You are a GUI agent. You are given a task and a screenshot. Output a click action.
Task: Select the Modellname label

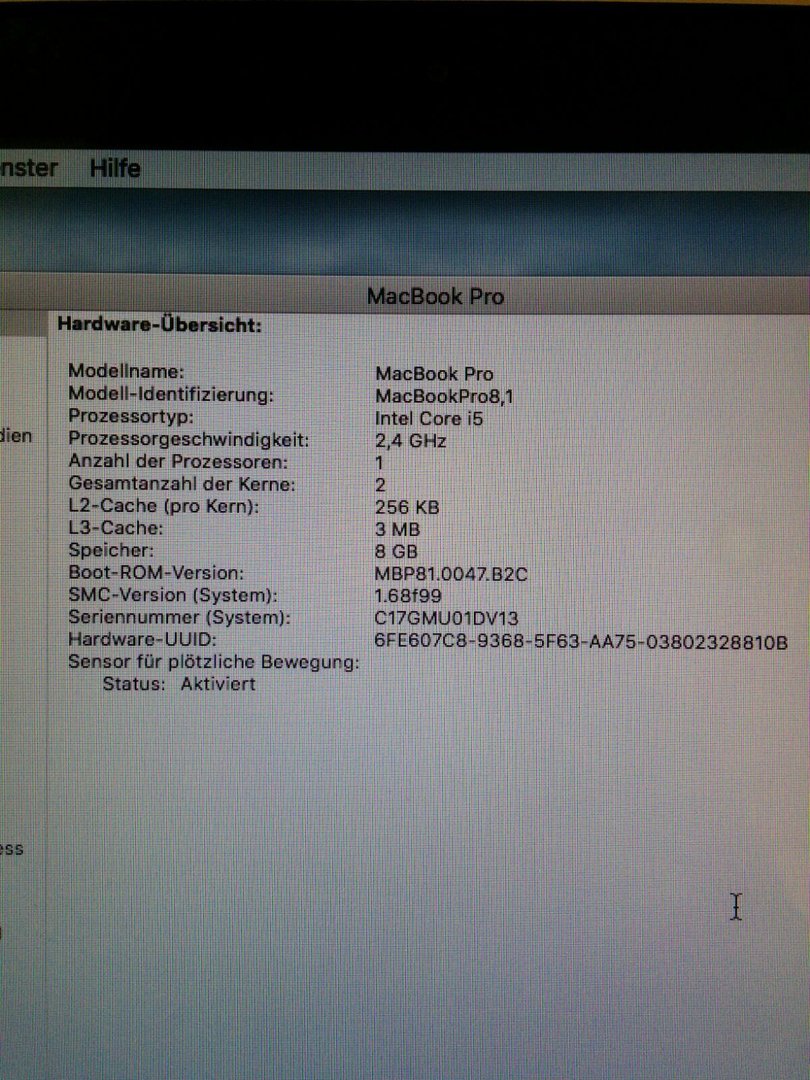pyautogui.click(x=126, y=371)
